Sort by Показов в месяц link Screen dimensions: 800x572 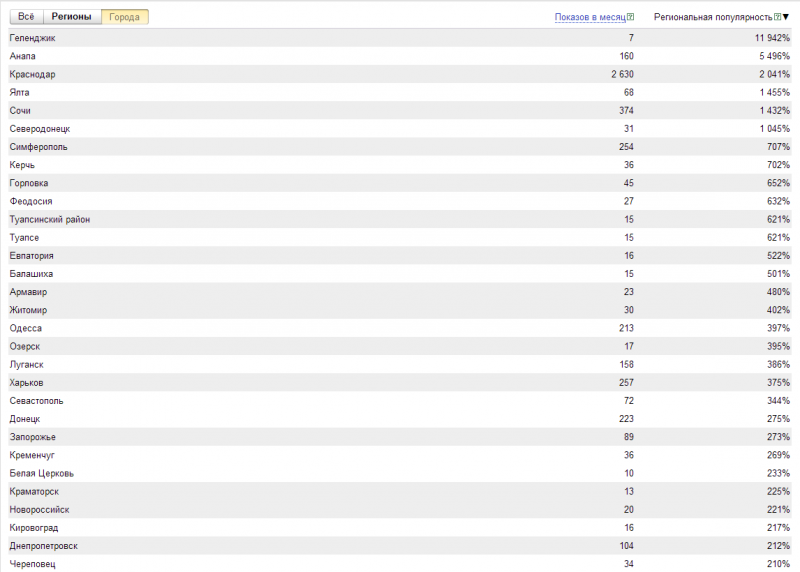[x=590, y=18]
